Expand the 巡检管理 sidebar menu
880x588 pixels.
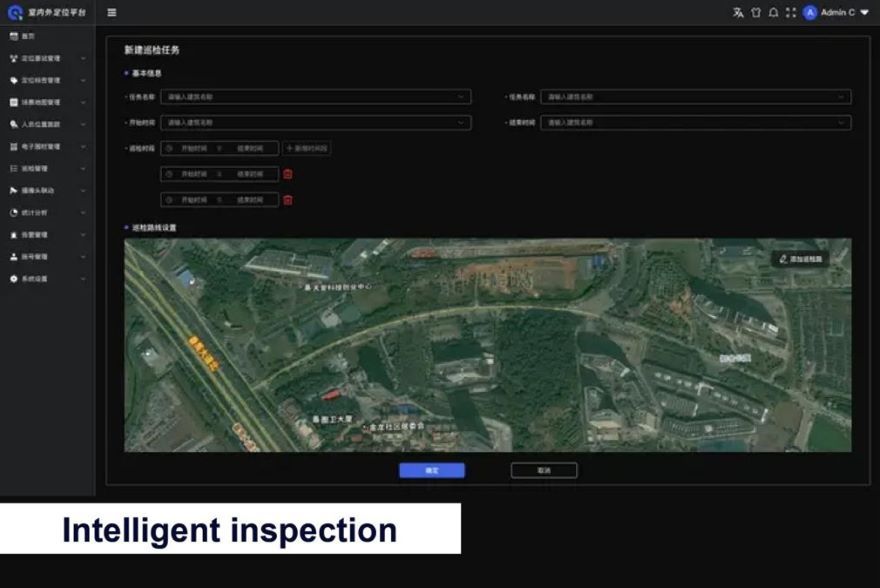click(x=47, y=168)
